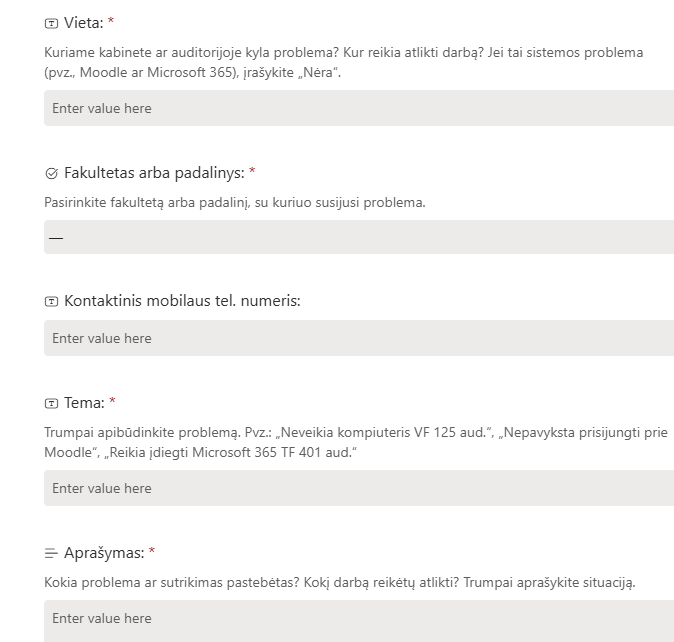This screenshot has height=642, width=674.
Task: Click the text-field icon next to Tema
Action: click(51, 404)
